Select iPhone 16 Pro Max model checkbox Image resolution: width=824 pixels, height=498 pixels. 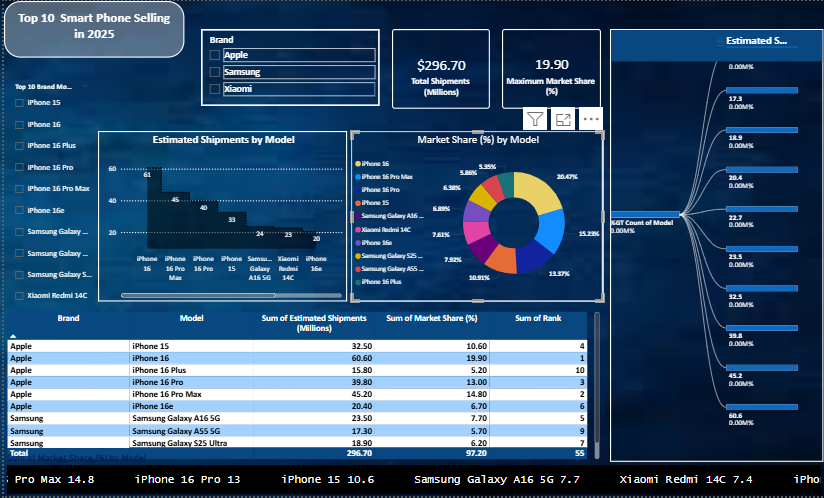(19, 189)
